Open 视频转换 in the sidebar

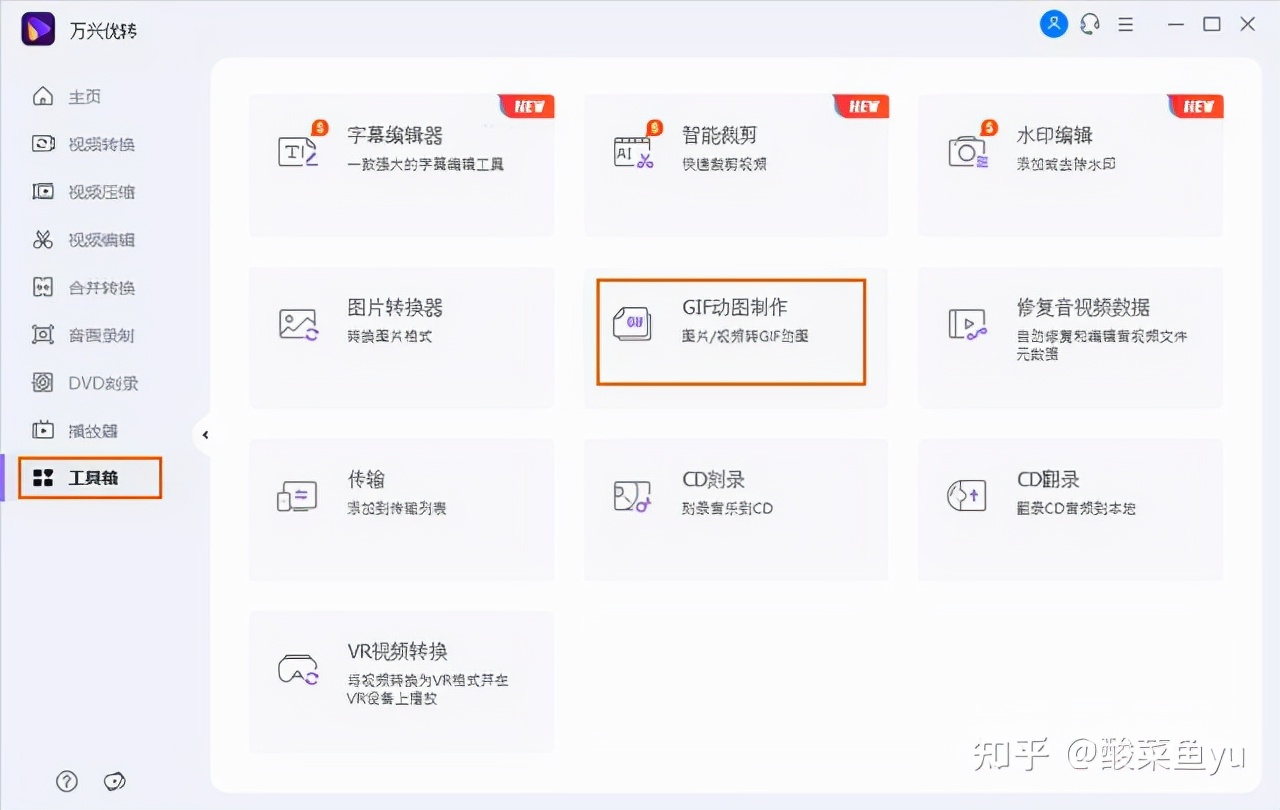[101, 145]
